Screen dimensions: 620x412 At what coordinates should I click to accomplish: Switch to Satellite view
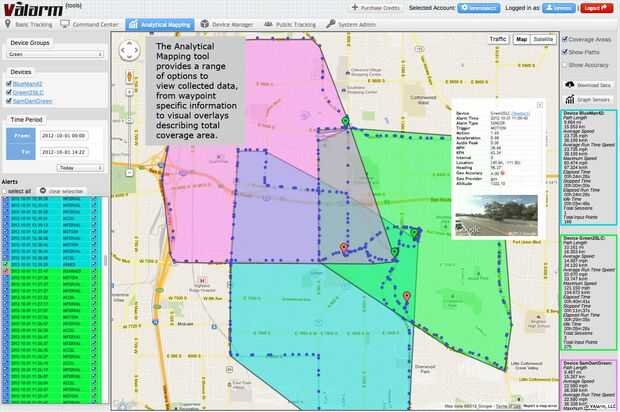pos(543,39)
